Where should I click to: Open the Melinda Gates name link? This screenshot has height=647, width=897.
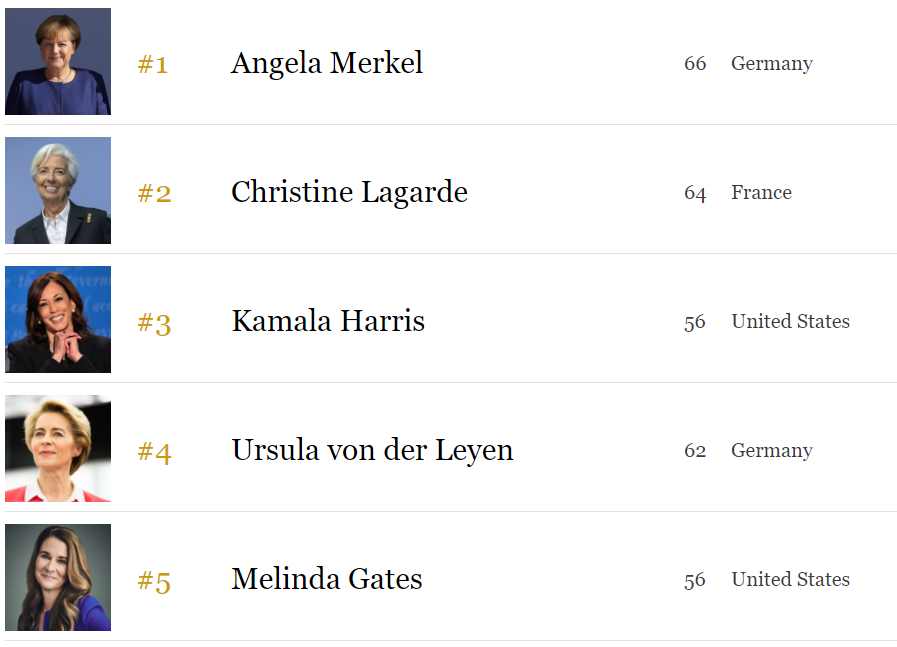point(327,579)
